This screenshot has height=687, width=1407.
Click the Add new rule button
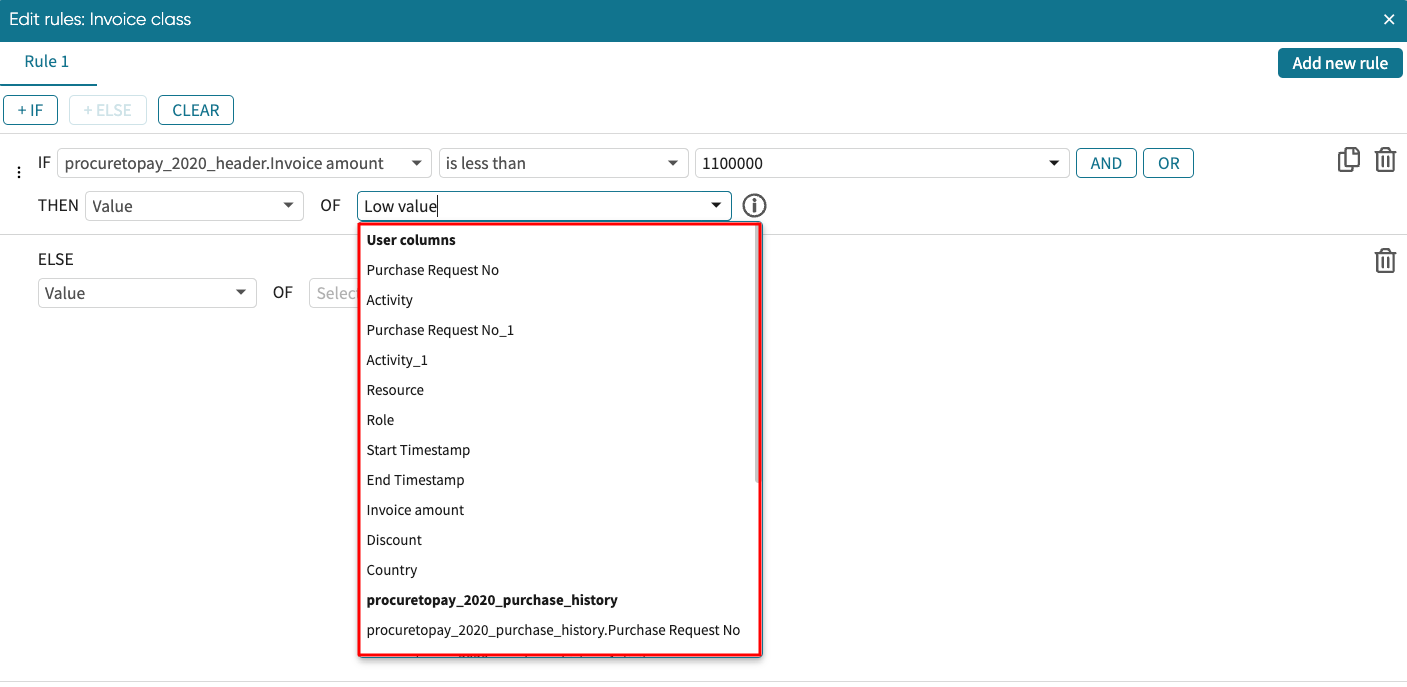(1339, 63)
